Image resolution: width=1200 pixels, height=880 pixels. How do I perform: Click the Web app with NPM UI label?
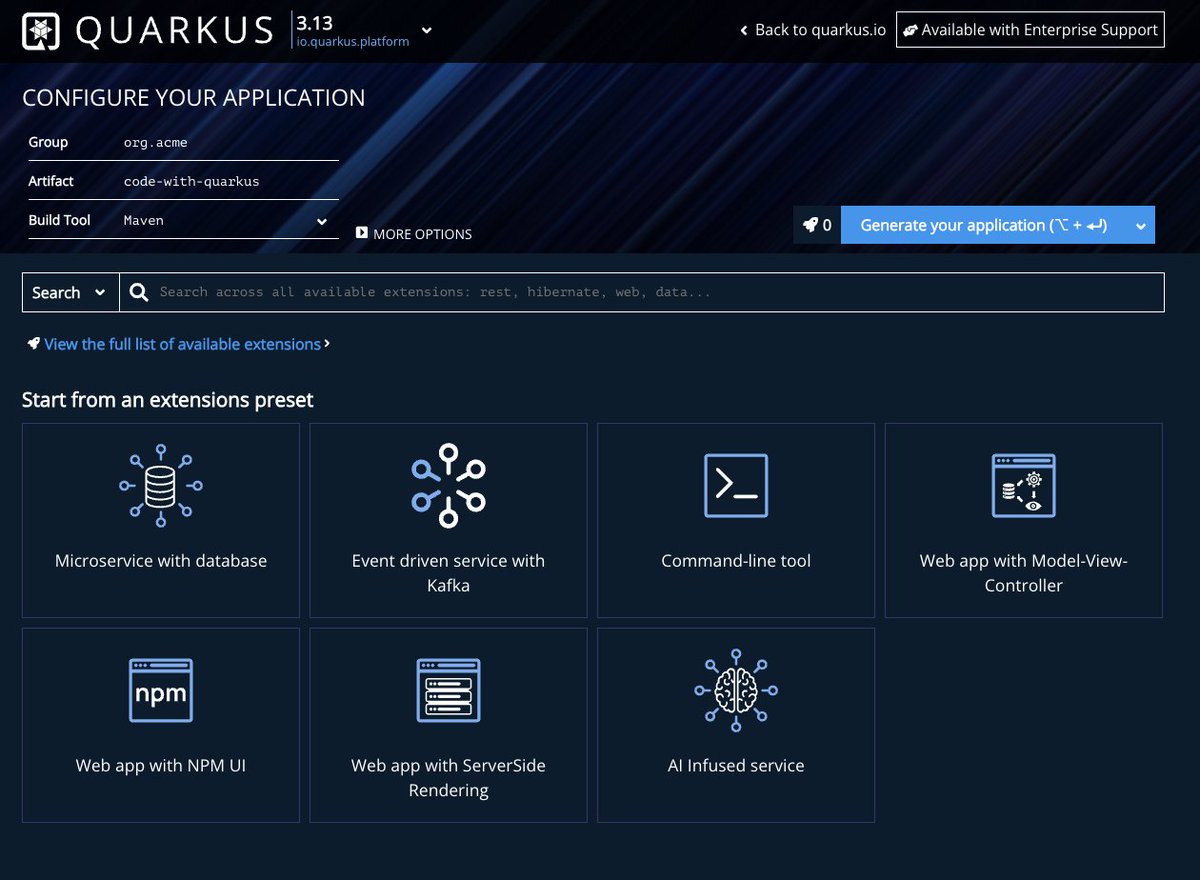click(161, 766)
